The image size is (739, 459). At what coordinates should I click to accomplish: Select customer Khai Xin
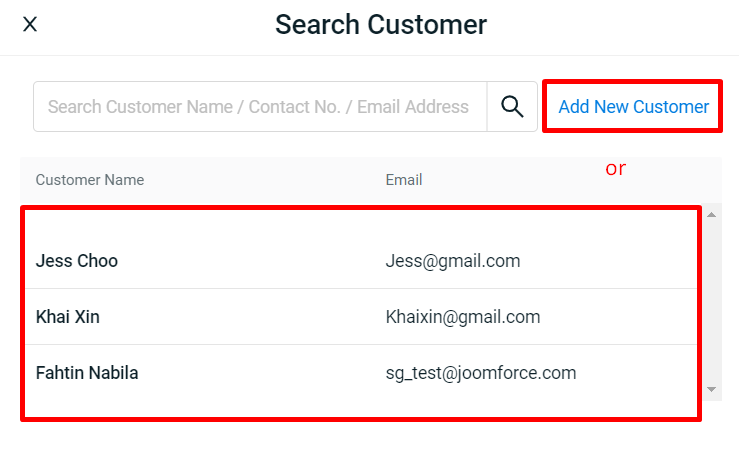[x=67, y=317]
